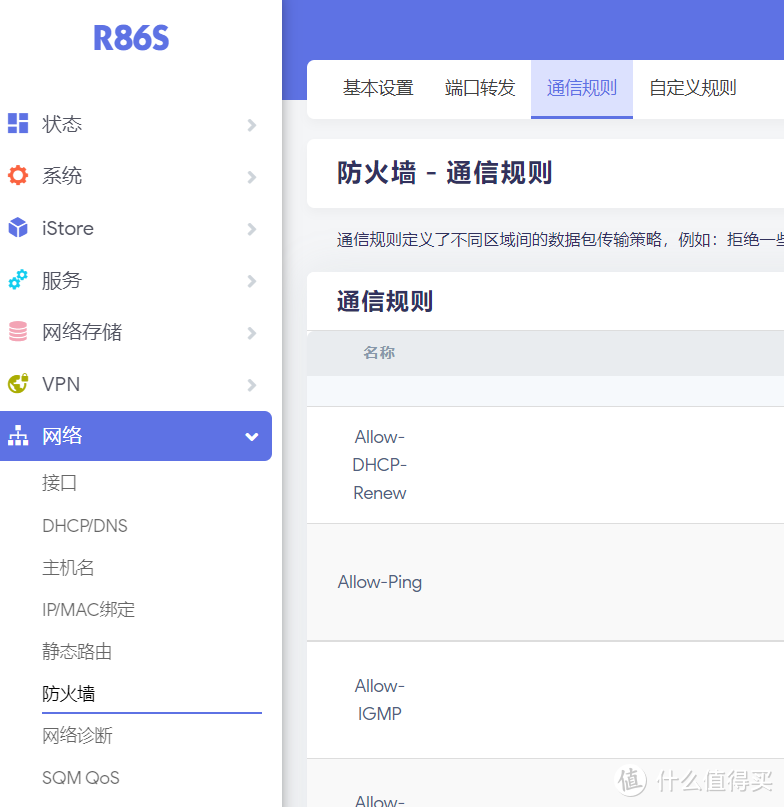Click the 状态 menu label
The height and width of the screenshot is (807, 784).
point(62,124)
